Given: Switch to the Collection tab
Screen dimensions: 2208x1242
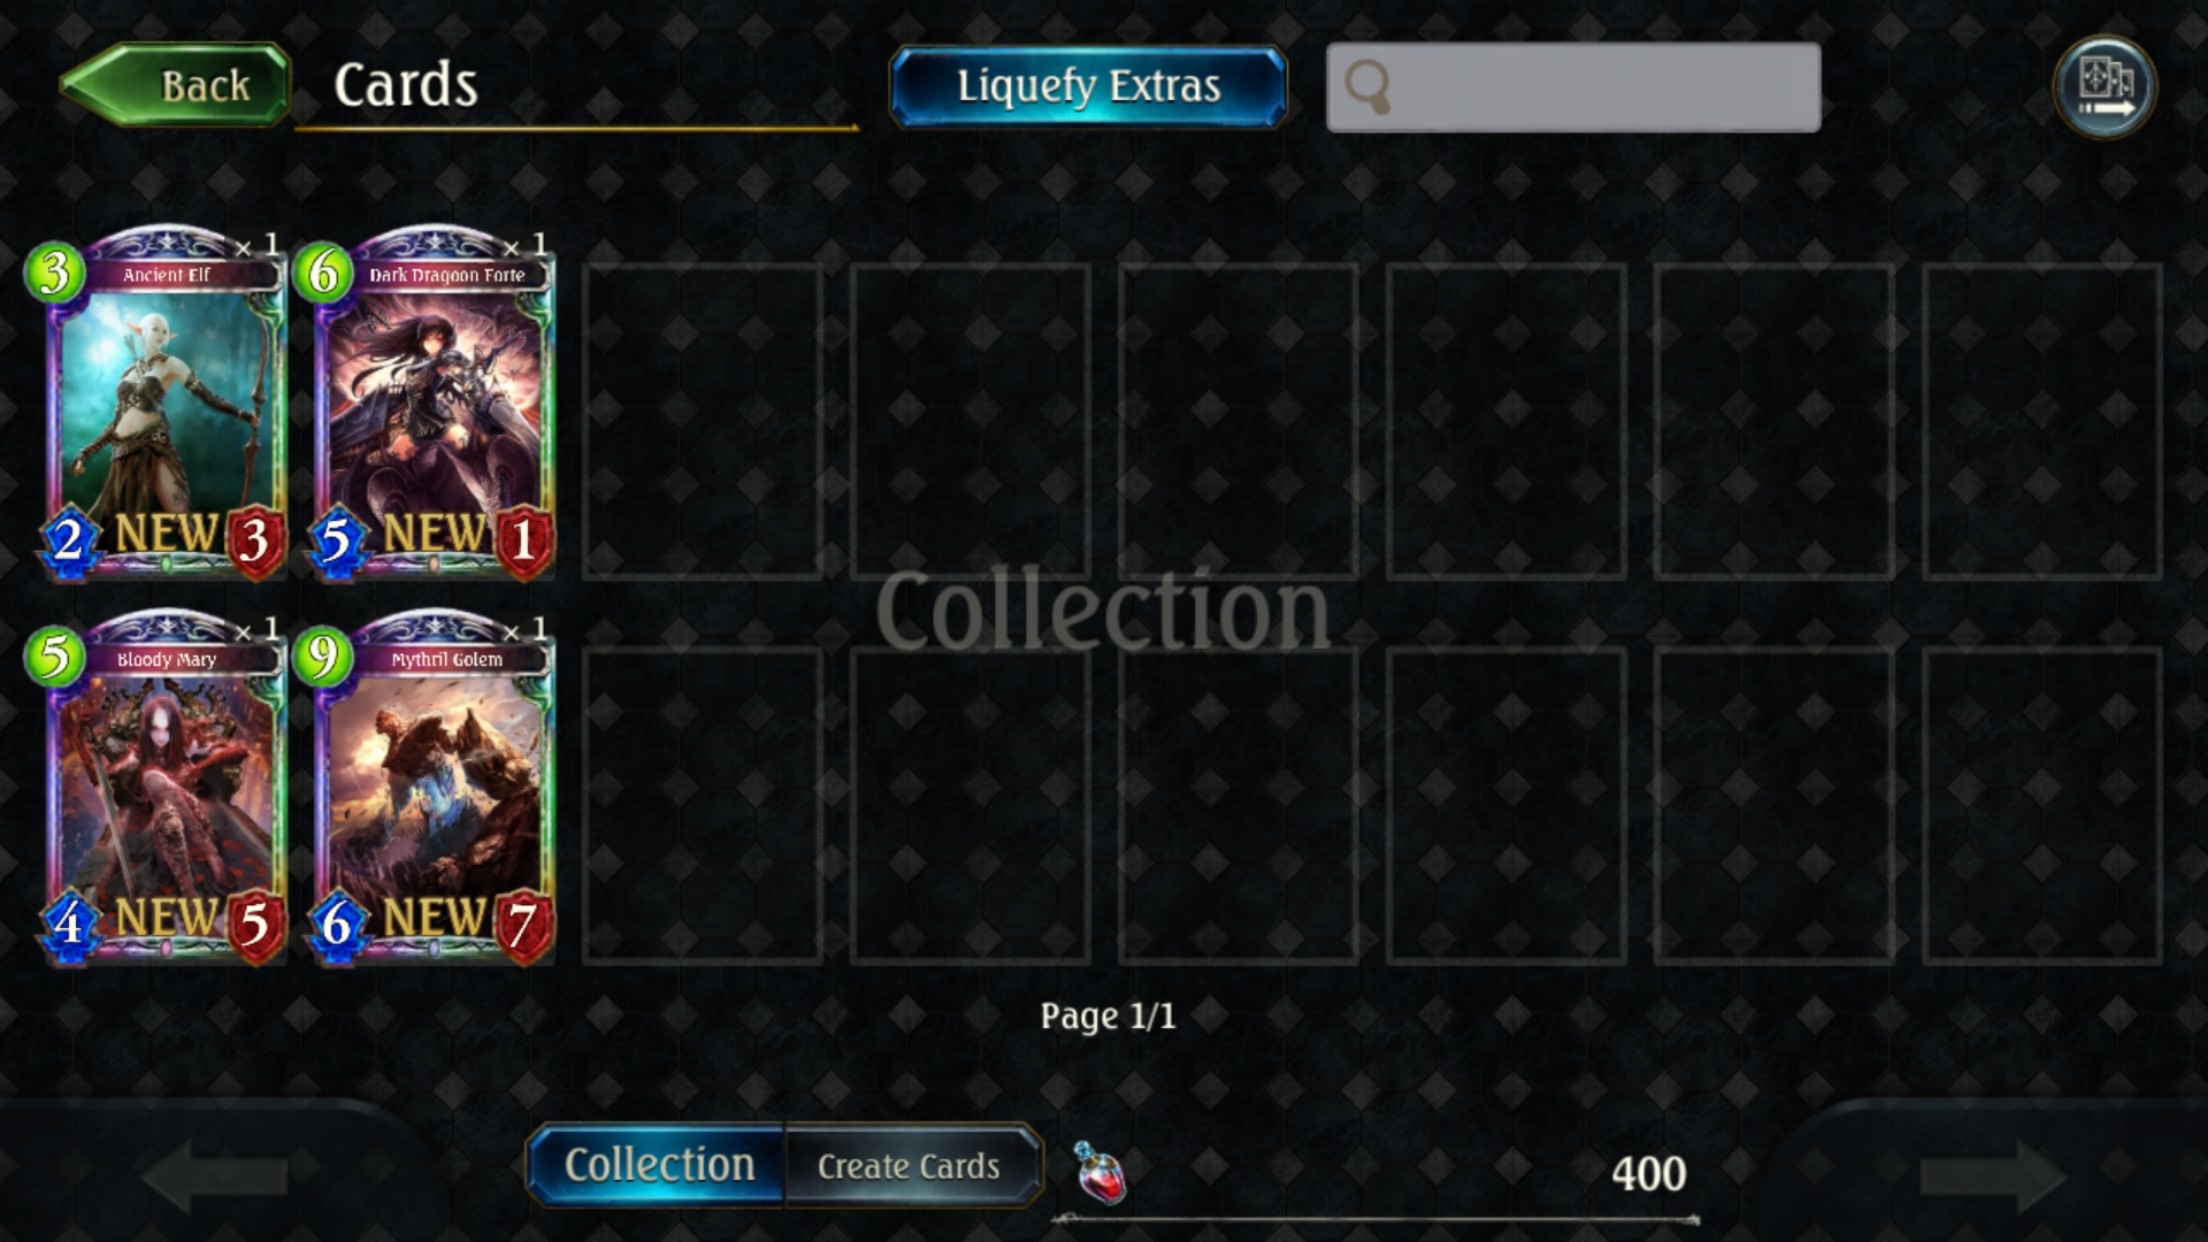Looking at the screenshot, I should point(658,1165).
